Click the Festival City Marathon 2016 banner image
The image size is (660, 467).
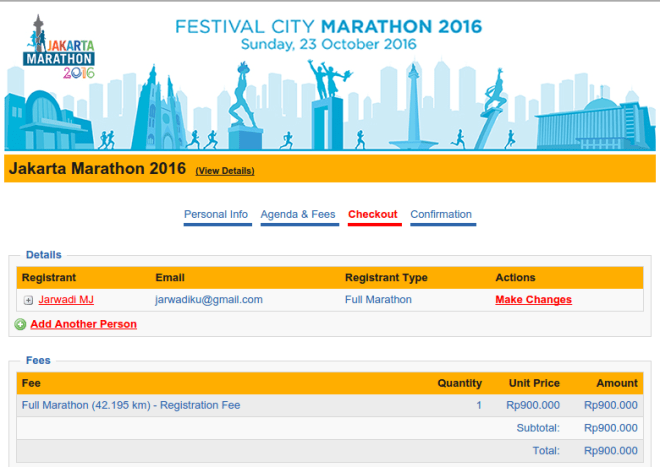tap(330, 77)
